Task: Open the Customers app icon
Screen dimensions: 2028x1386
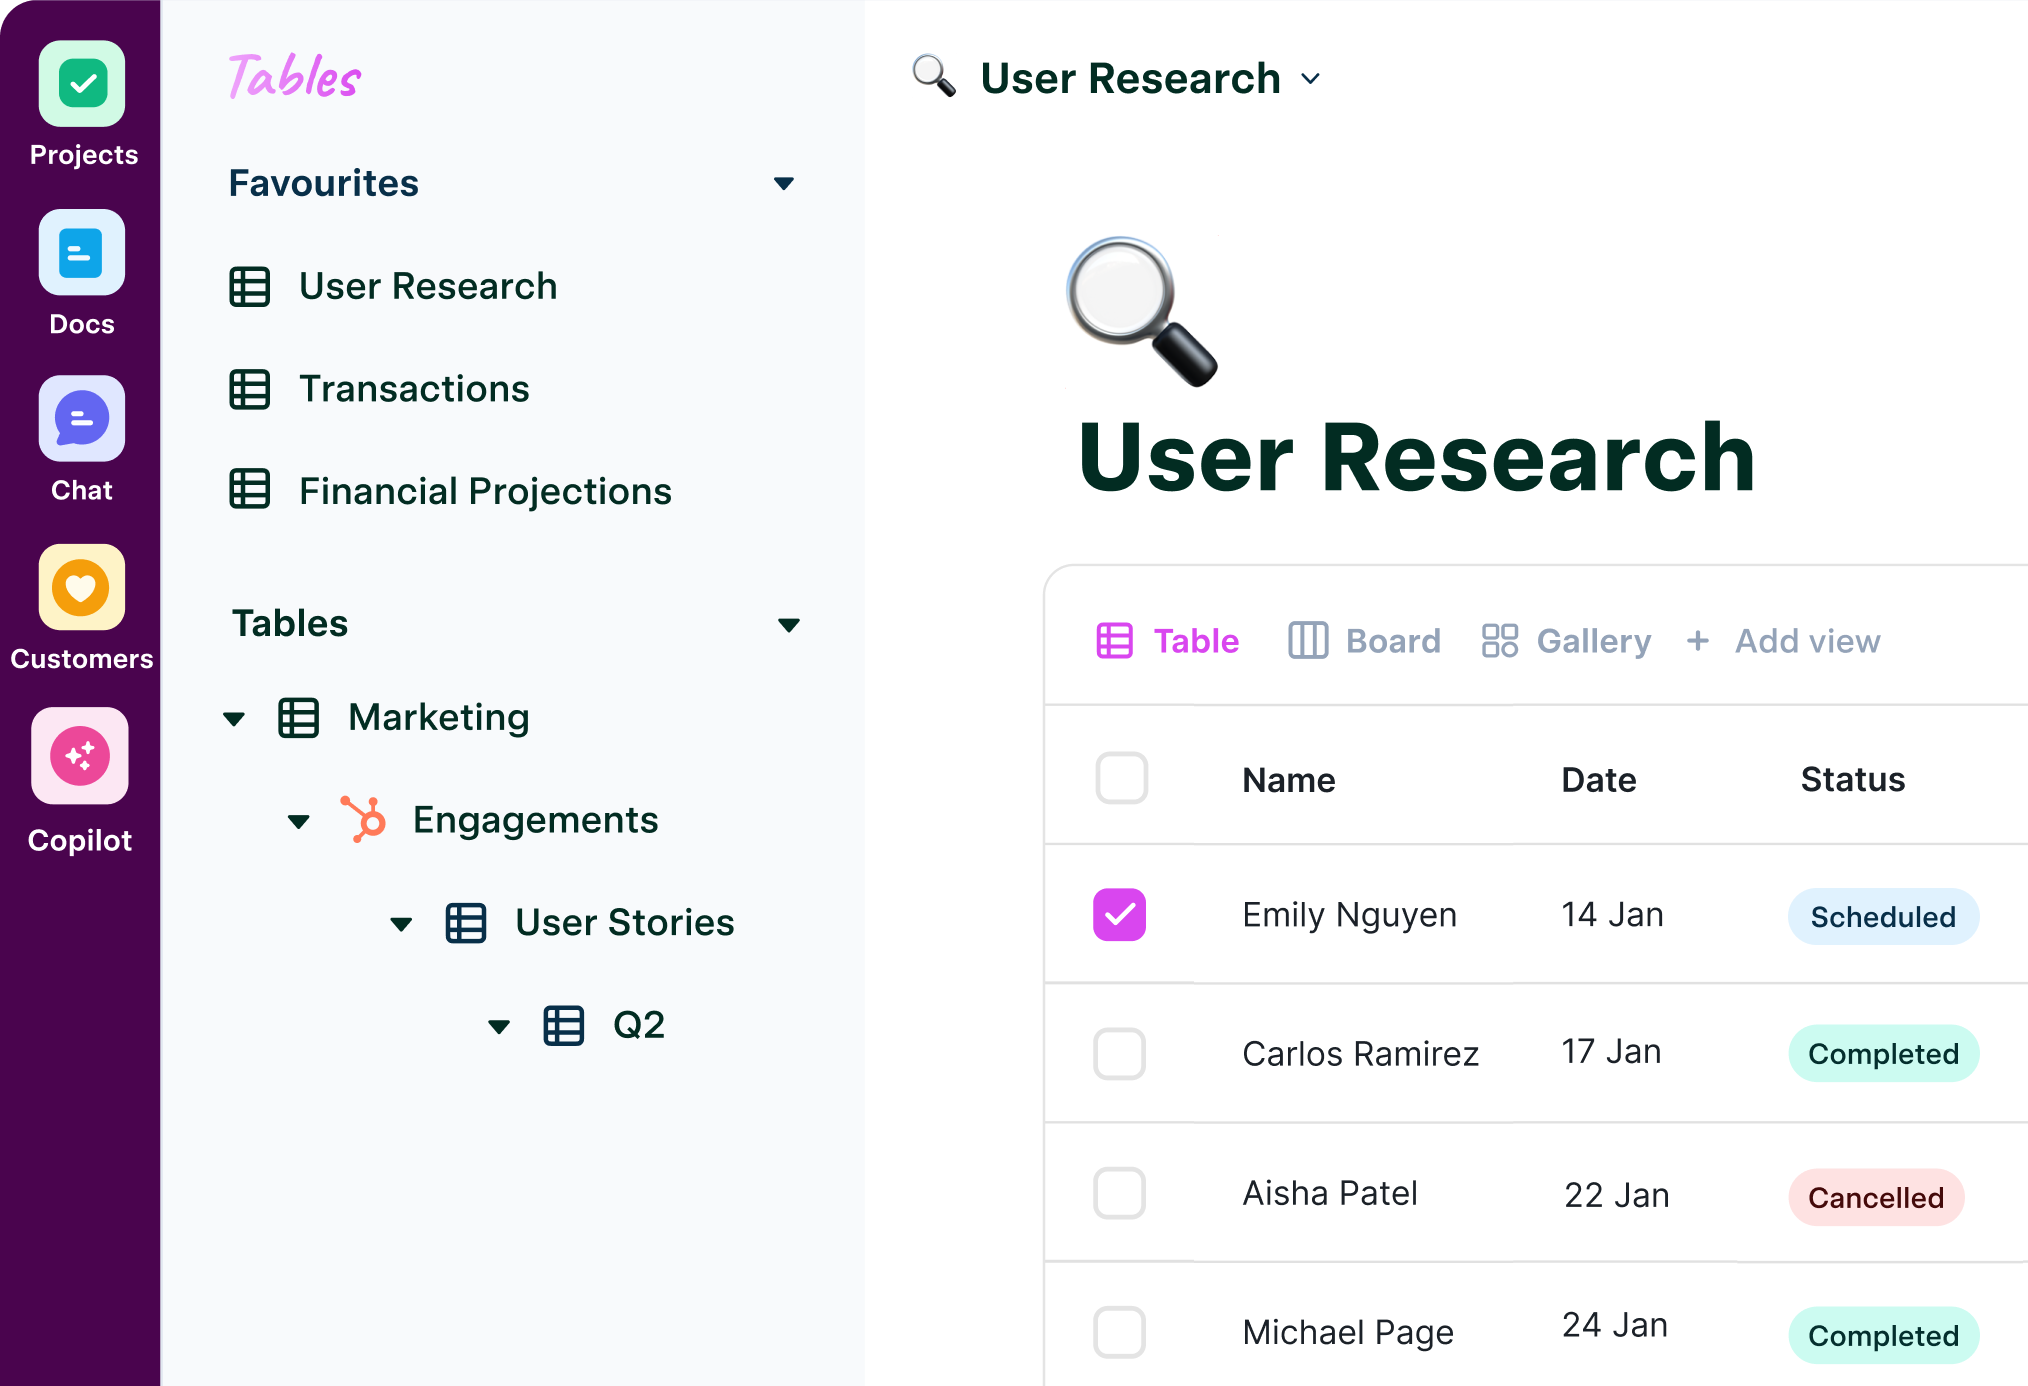Action: pyautogui.click(x=82, y=587)
